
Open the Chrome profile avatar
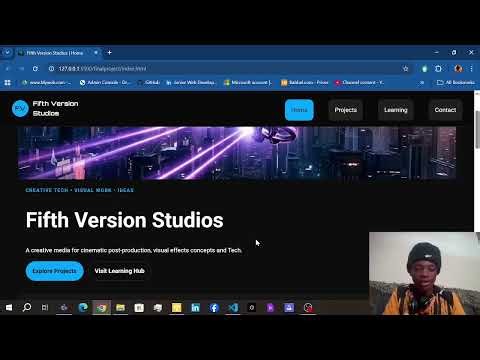(458, 69)
